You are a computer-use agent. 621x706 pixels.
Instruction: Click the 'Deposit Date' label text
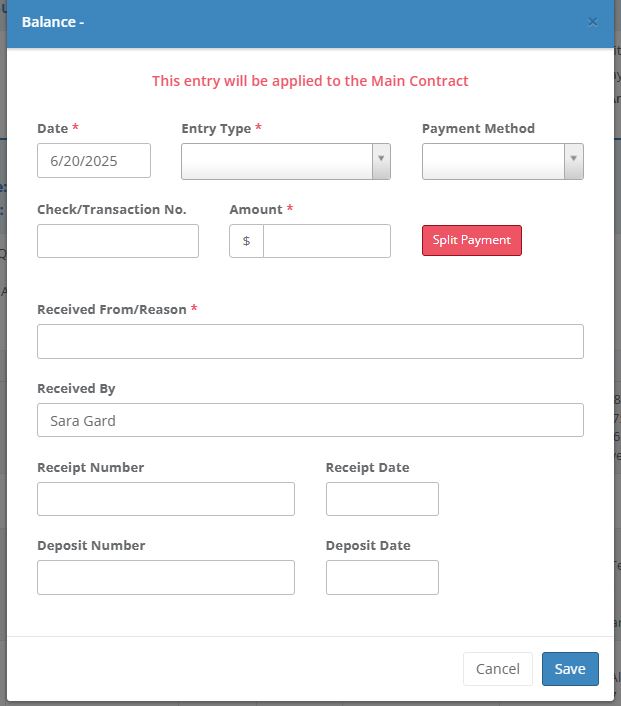[x=368, y=546]
